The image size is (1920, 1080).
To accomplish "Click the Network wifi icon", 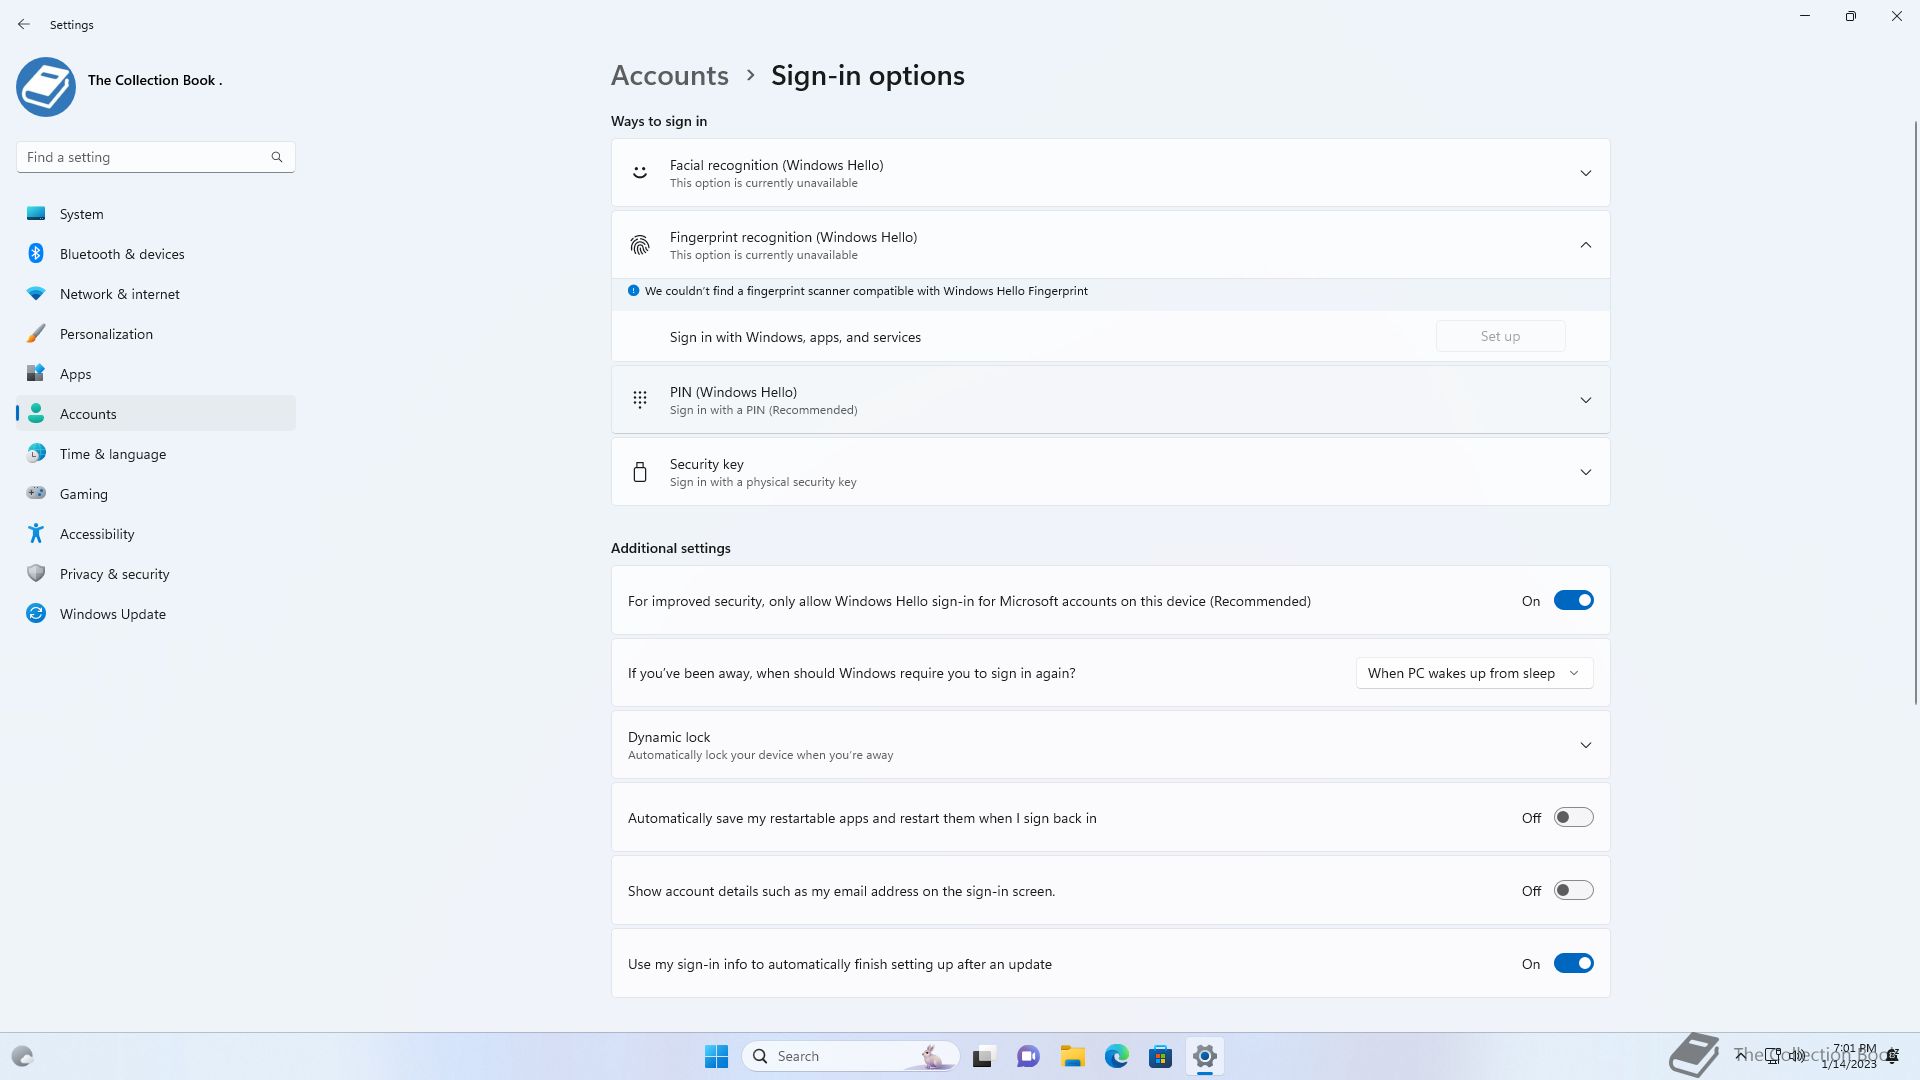I will pos(36,293).
